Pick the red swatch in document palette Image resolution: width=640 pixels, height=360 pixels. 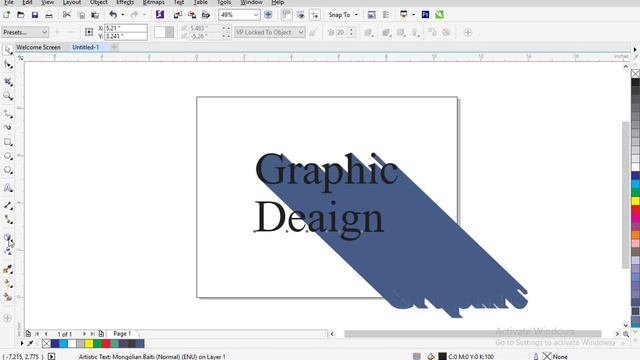[x=106, y=344]
